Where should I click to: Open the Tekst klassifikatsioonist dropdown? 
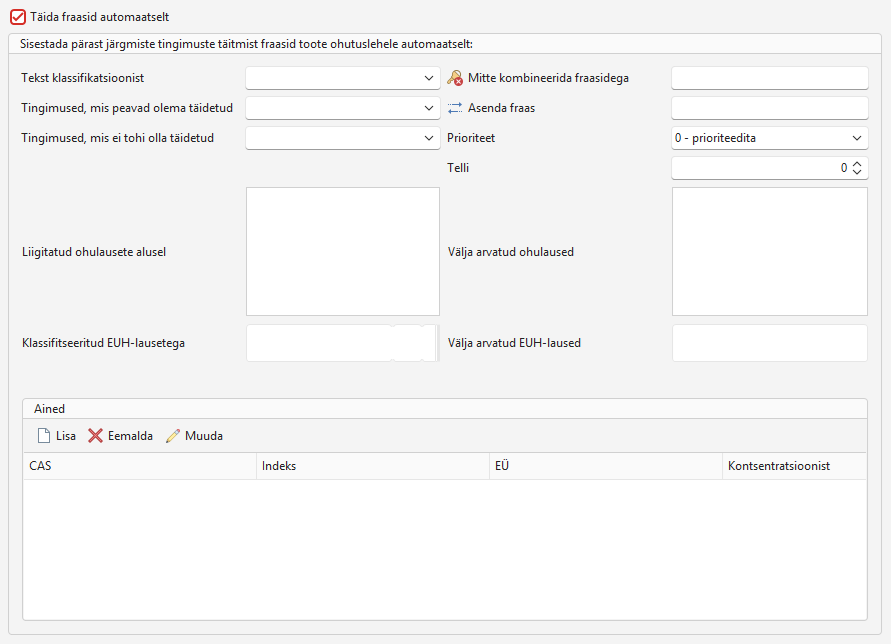(x=343, y=78)
